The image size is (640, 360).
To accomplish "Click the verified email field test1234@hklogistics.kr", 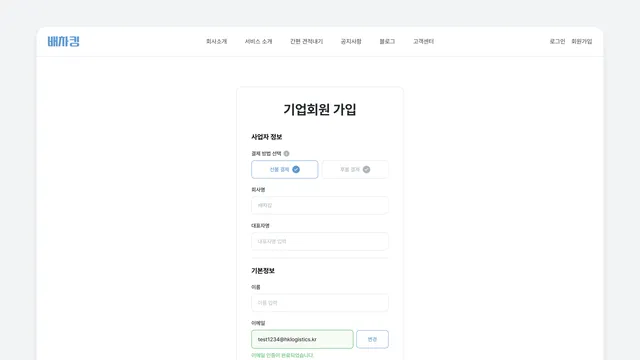I will click(302, 339).
